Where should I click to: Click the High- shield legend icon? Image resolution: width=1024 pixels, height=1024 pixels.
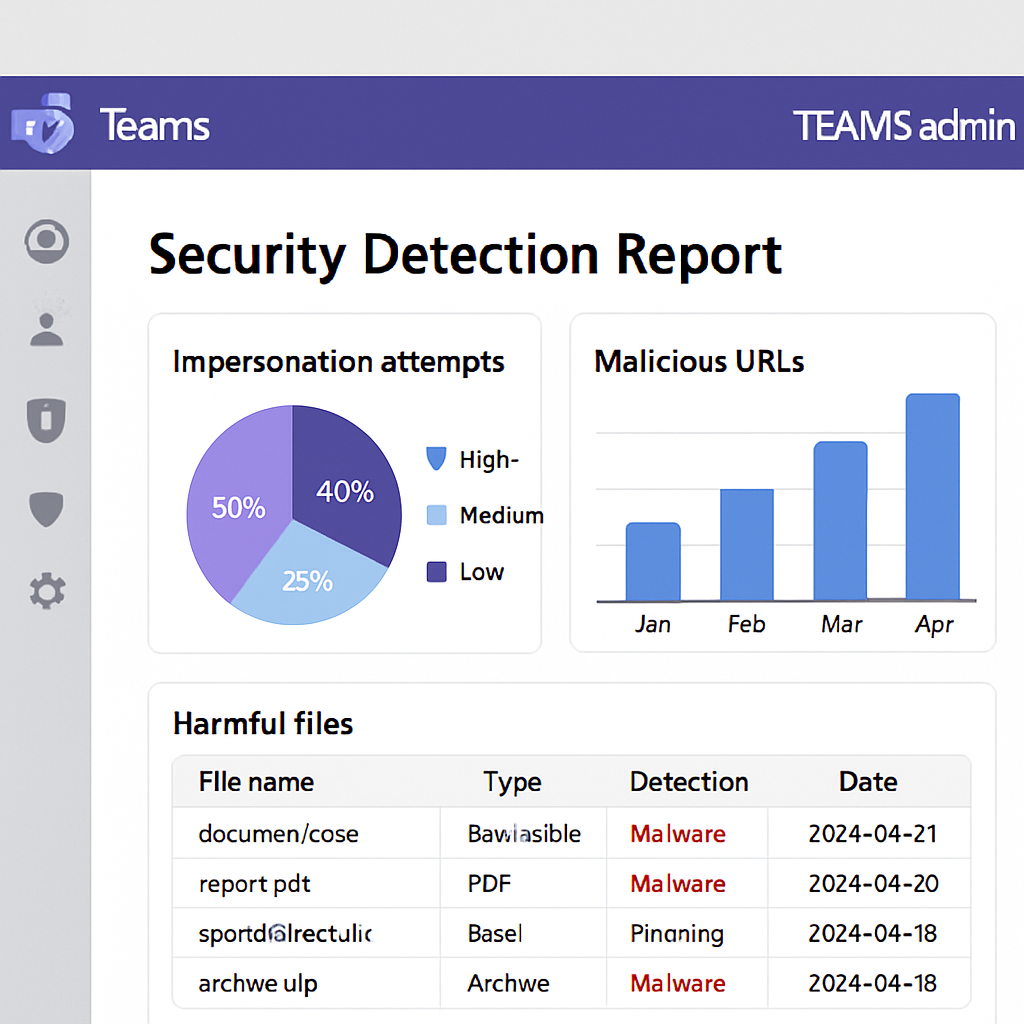(x=436, y=458)
